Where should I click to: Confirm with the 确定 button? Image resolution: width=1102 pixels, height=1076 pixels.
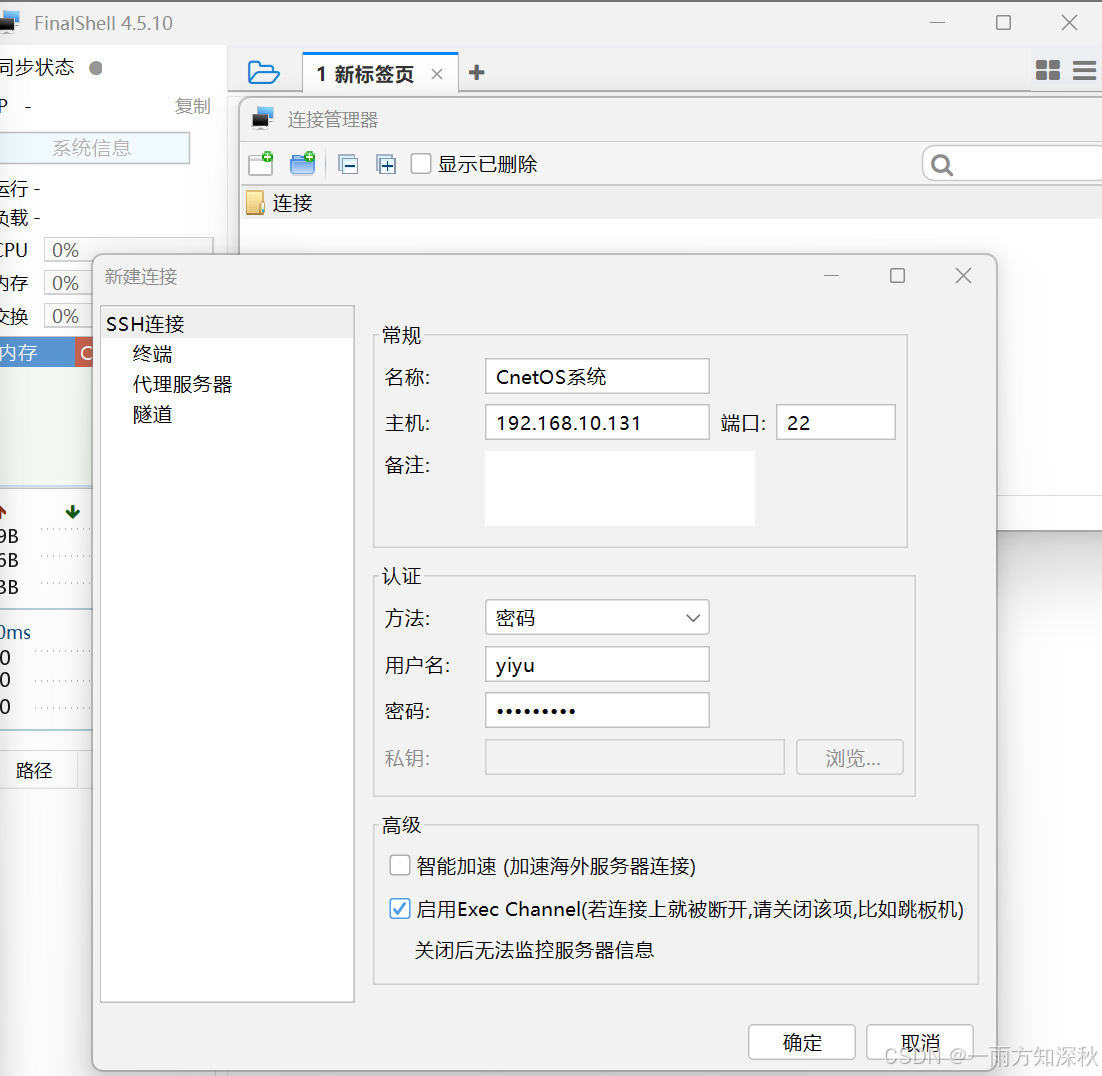(802, 1042)
